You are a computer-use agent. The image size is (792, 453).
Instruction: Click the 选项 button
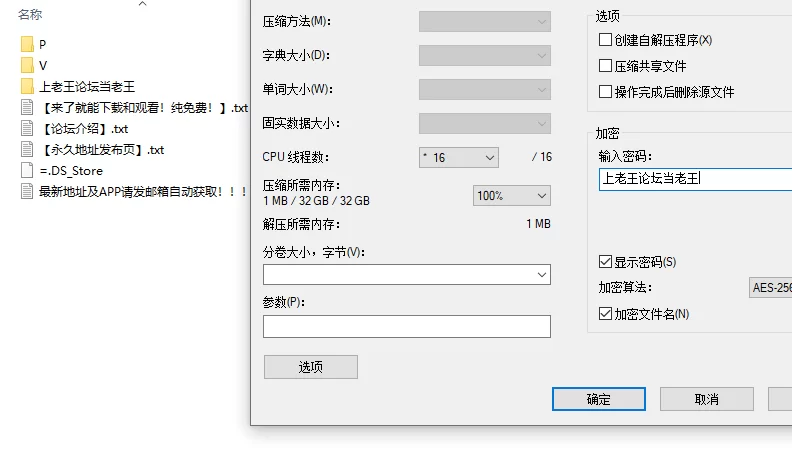(311, 367)
